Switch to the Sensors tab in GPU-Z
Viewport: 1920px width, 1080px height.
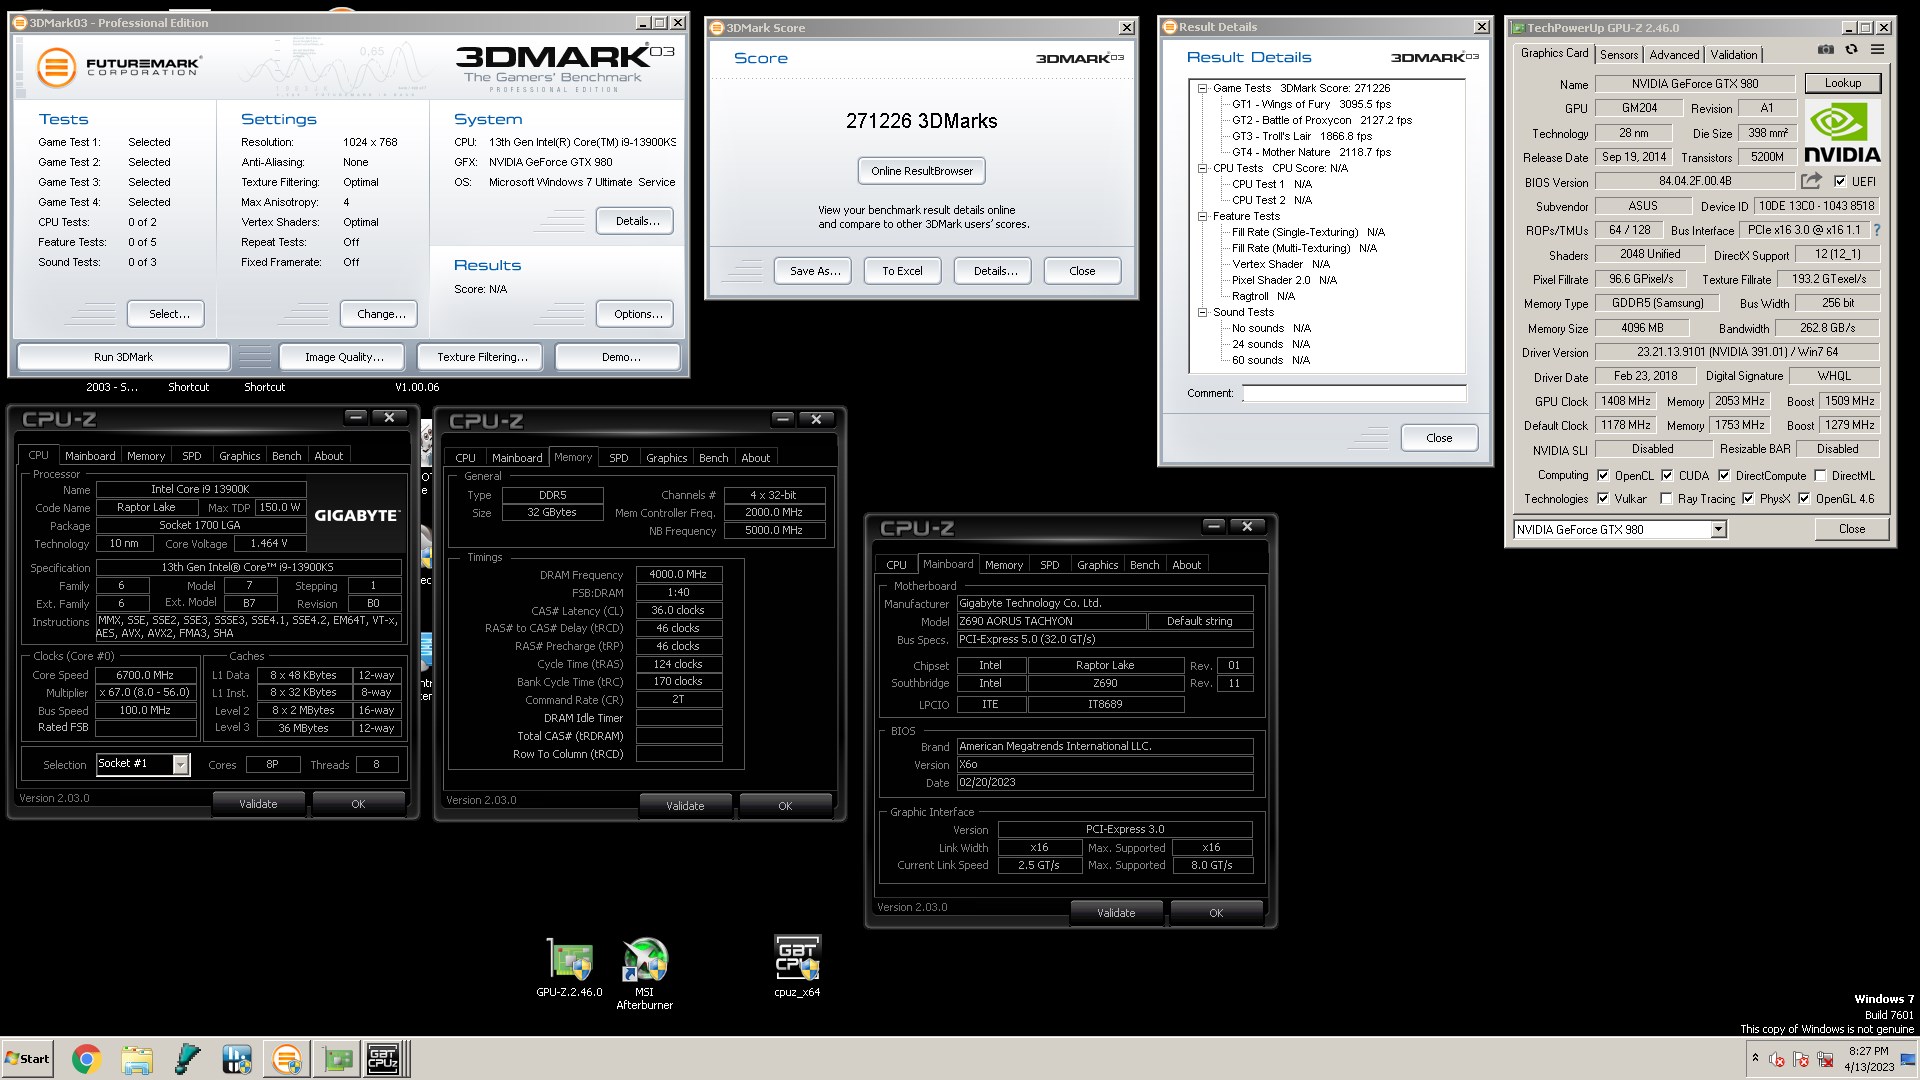[1618, 55]
